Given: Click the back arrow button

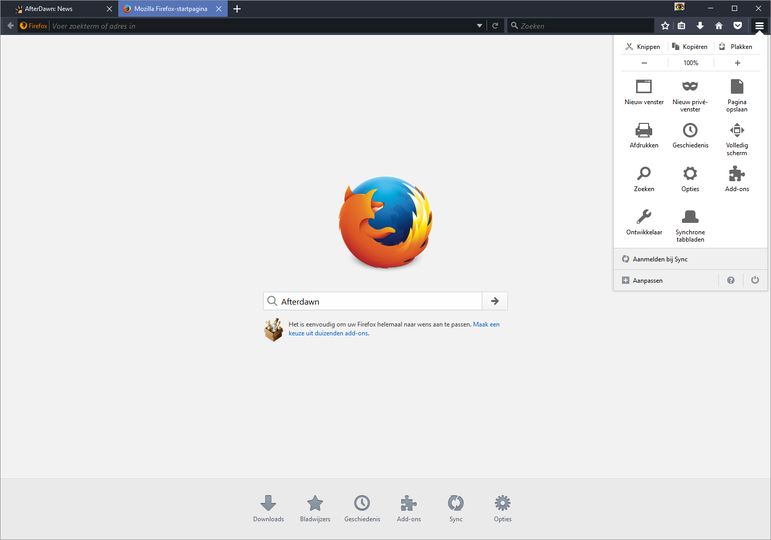Looking at the screenshot, I should (x=10, y=26).
